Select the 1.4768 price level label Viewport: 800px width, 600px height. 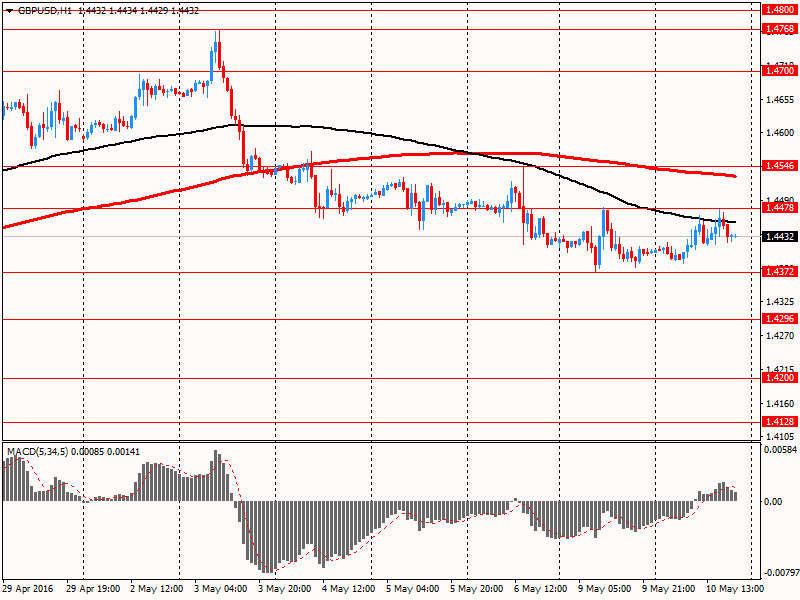tap(780, 29)
